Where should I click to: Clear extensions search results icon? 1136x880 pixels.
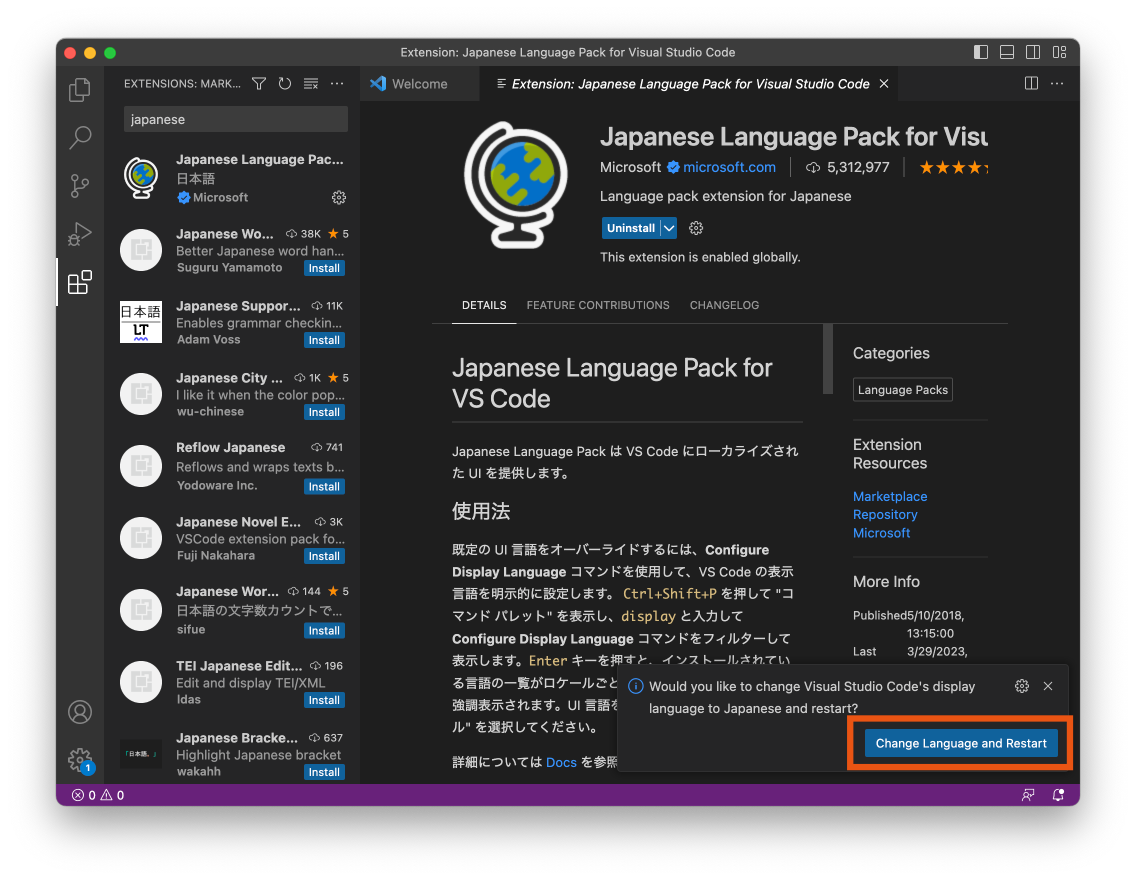pos(311,84)
